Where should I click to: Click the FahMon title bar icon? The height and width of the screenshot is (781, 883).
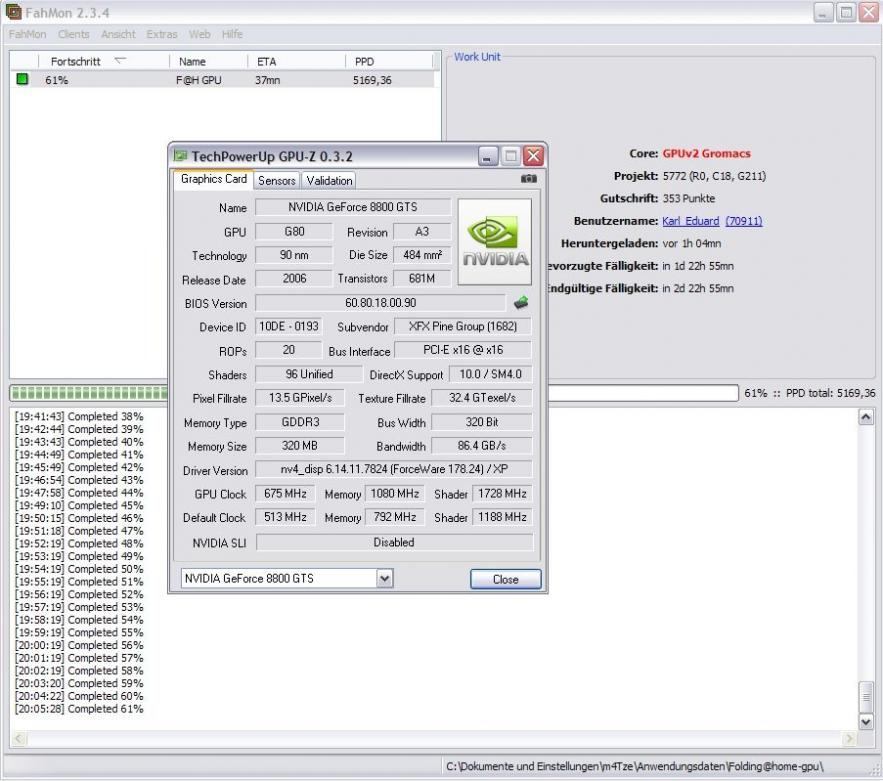12,12
